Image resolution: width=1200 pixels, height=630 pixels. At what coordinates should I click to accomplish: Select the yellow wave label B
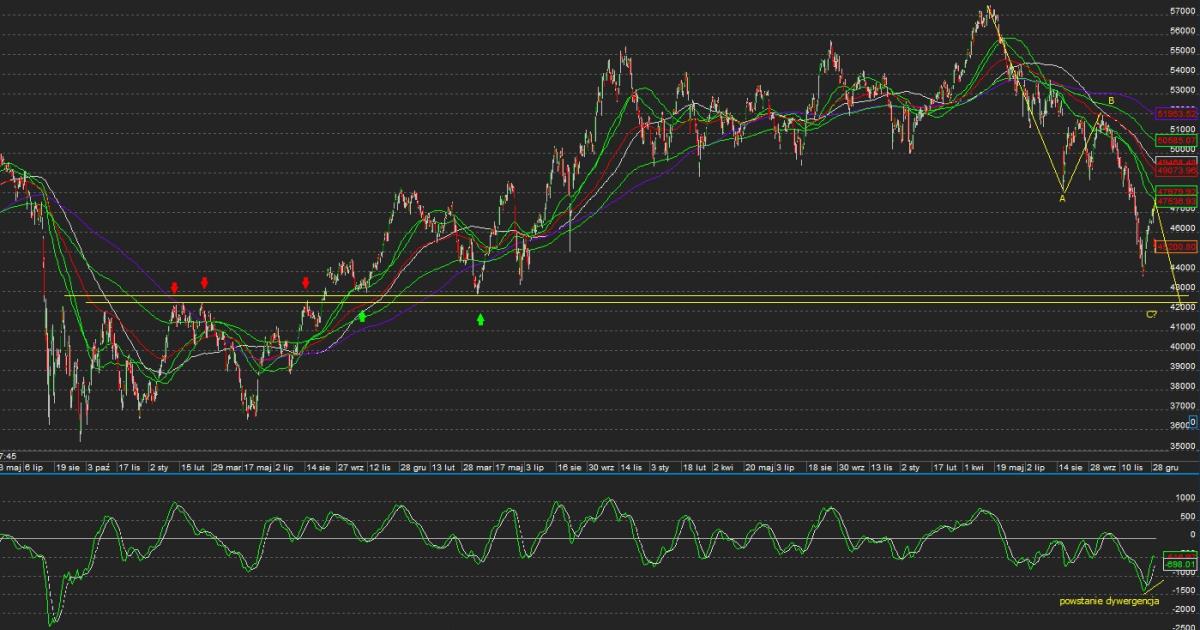tap(1111, 101)
